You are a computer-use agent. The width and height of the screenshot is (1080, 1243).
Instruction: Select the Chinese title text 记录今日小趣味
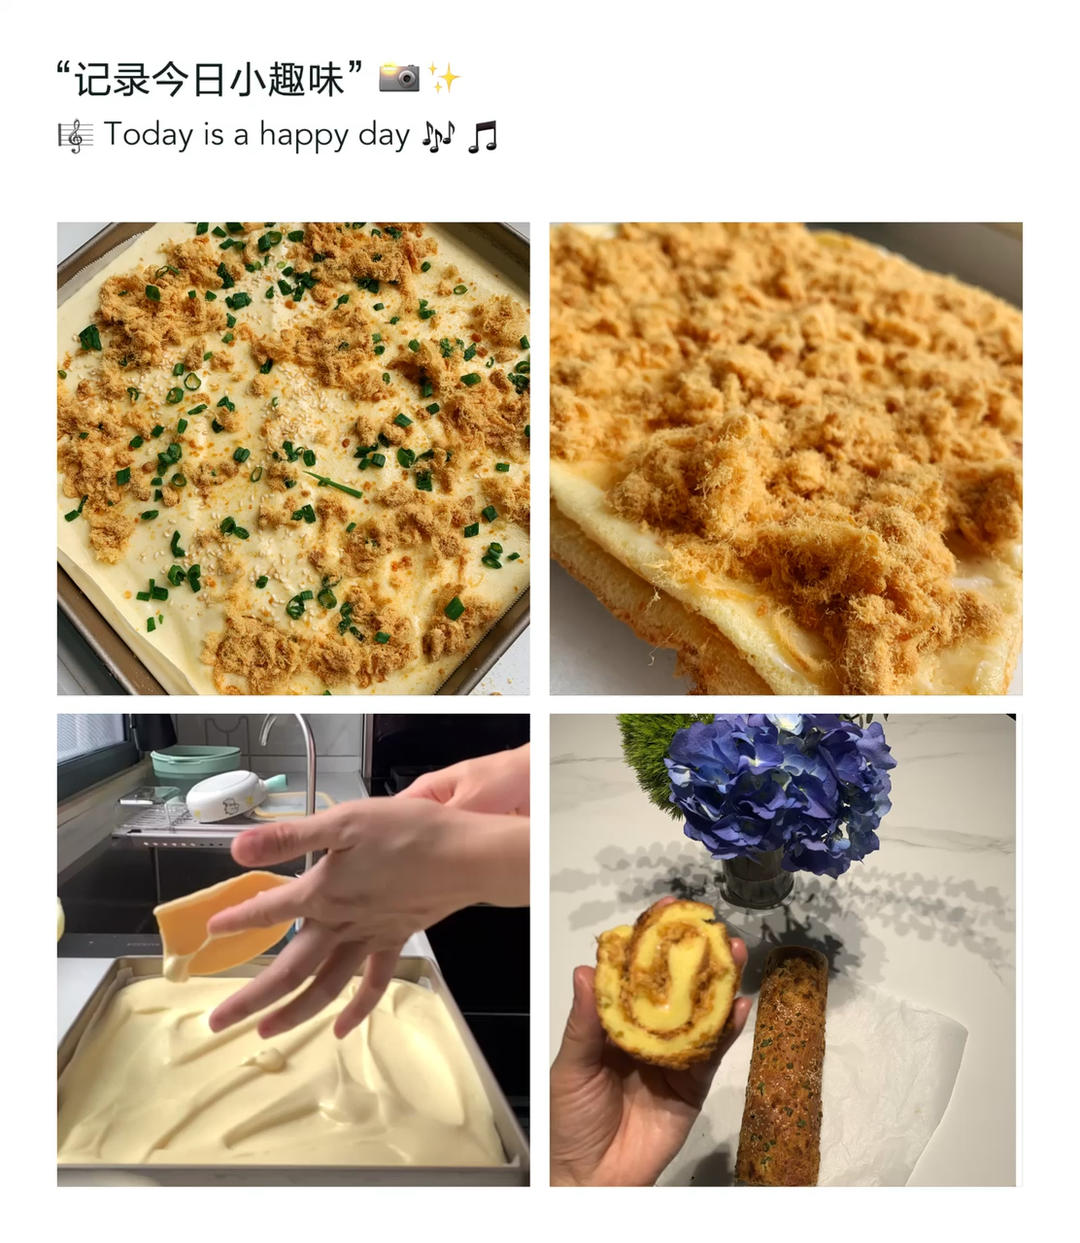tap(211, 79)
